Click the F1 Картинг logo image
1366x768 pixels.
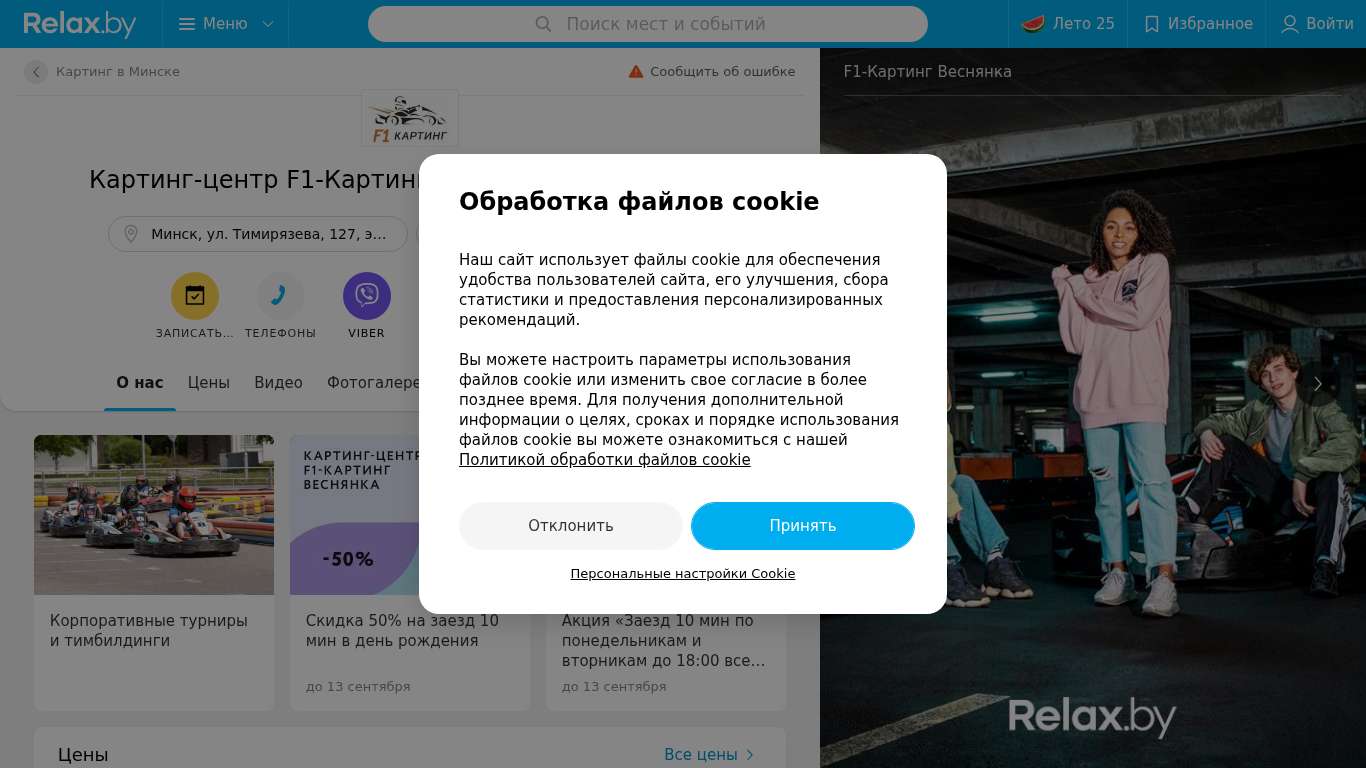pyautogui.click(x=410, y=118)
